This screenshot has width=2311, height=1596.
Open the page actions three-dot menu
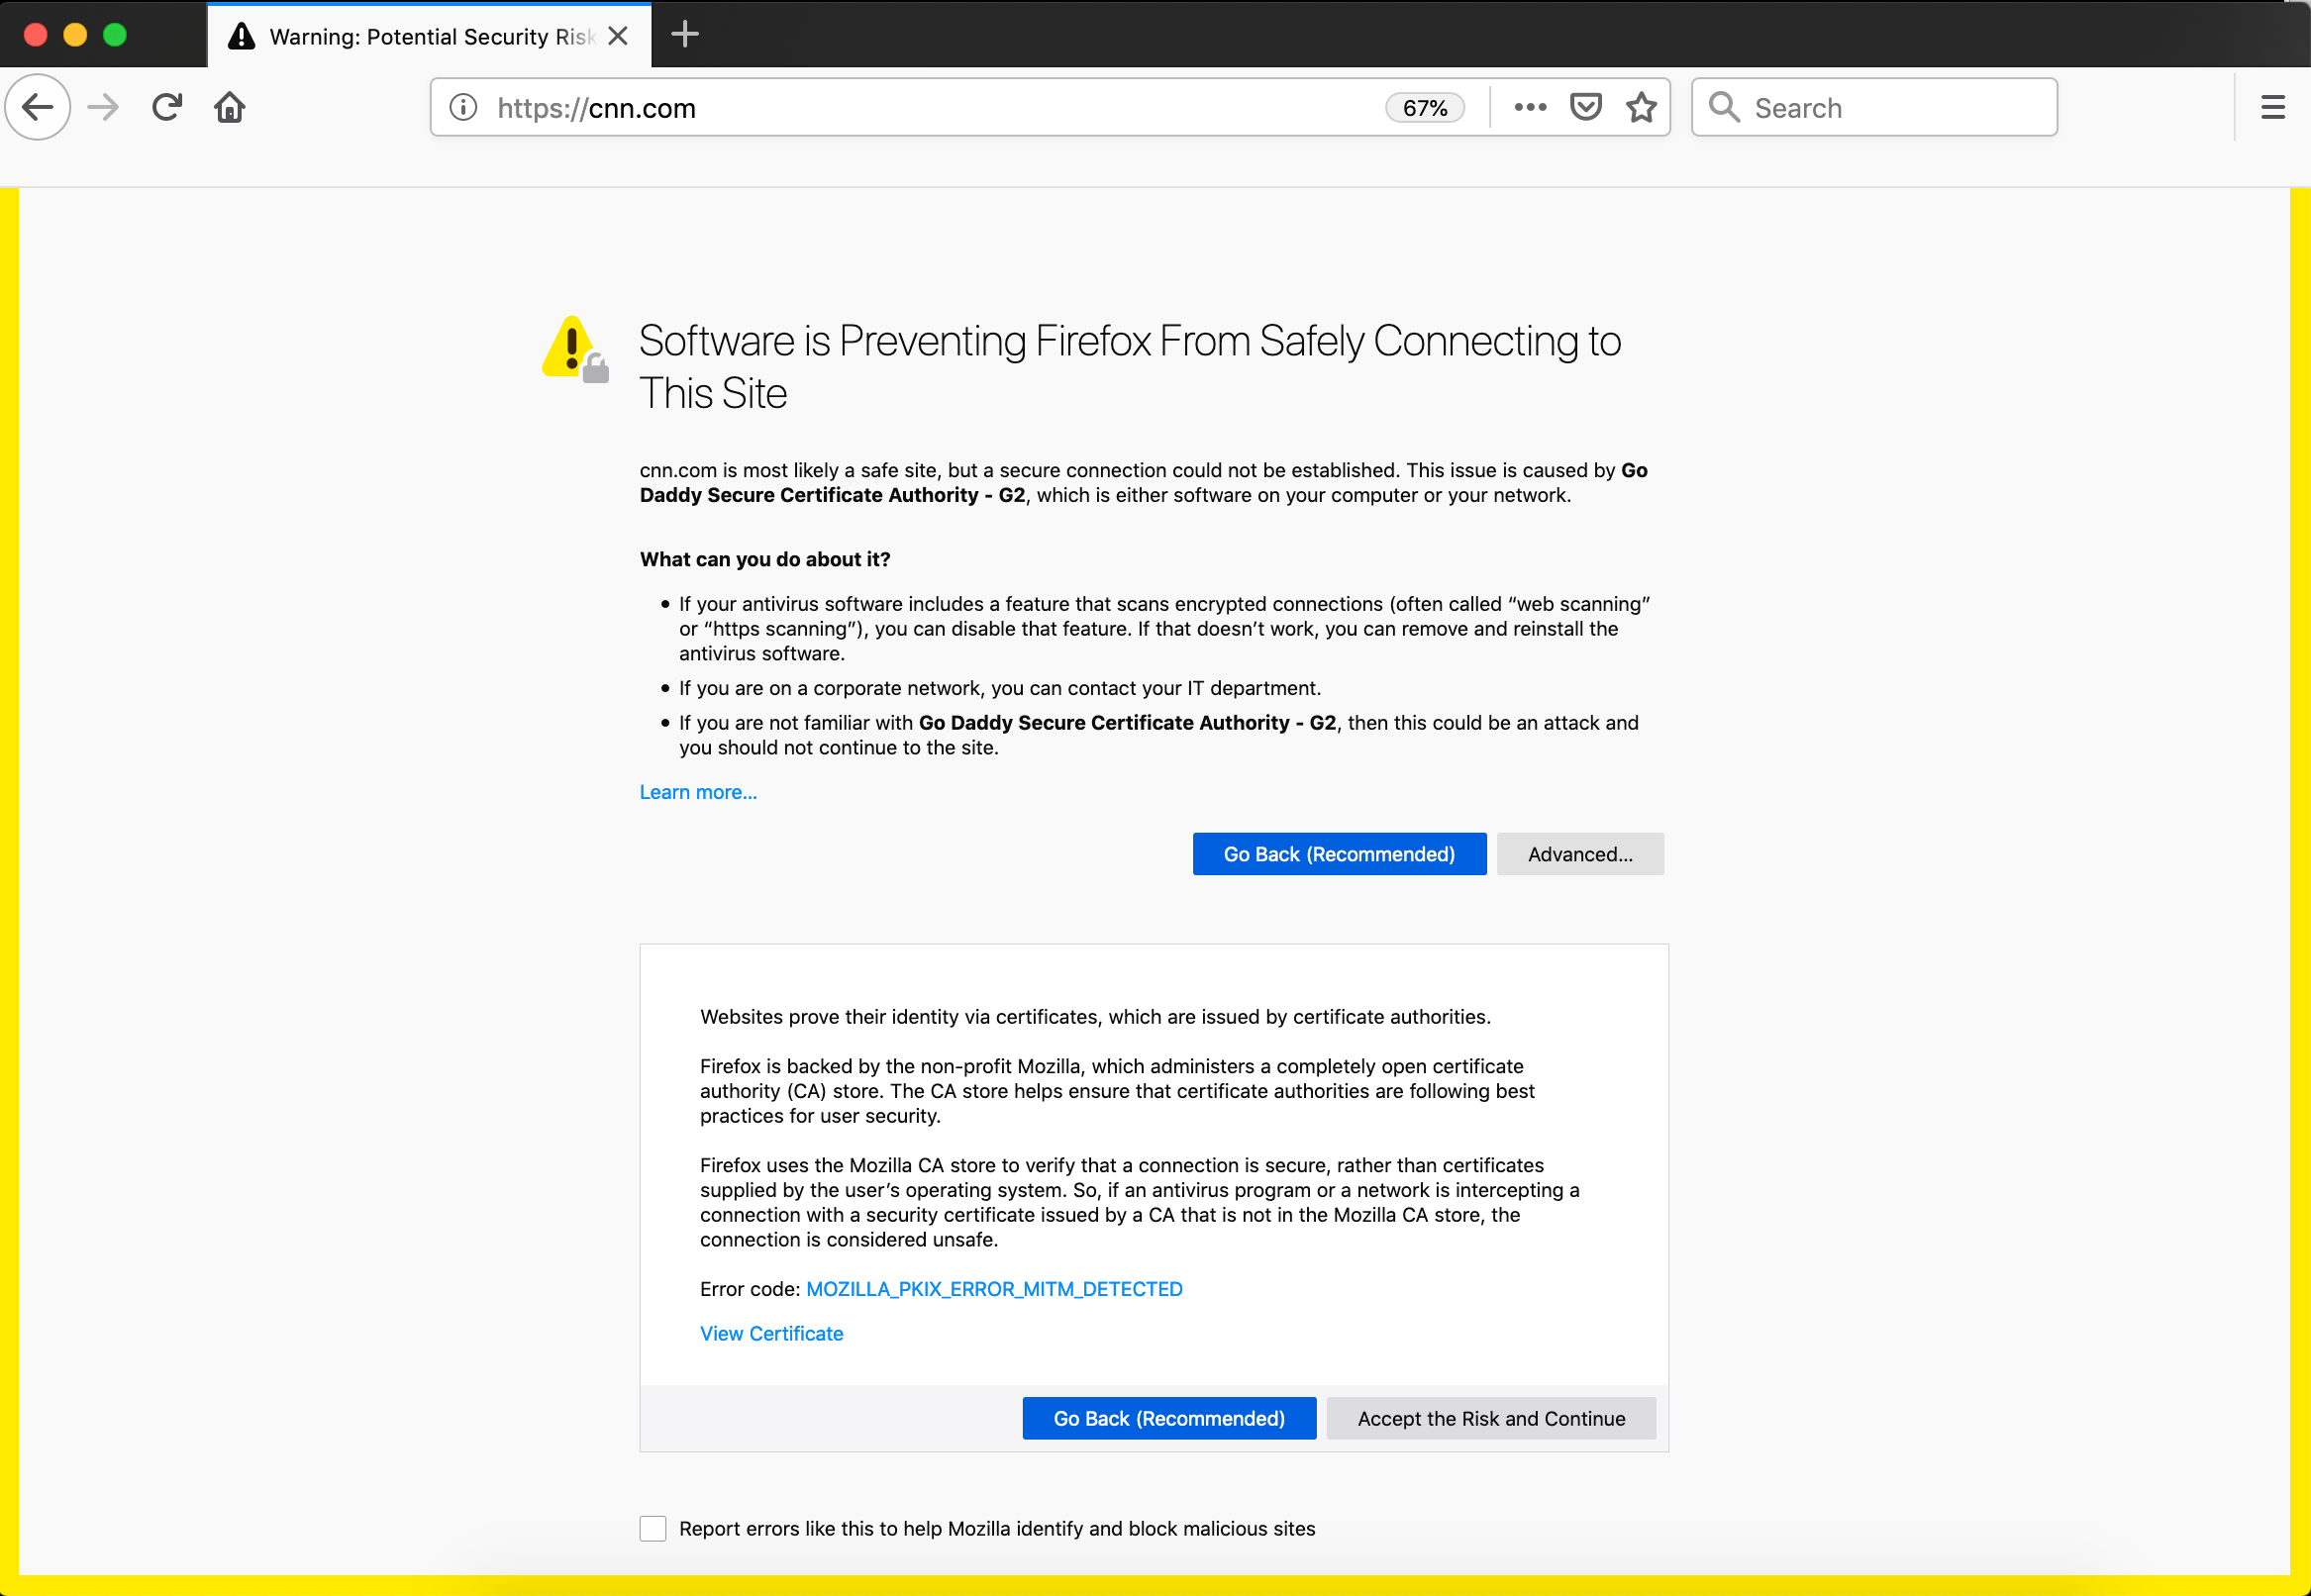[x=1530, y=107]
